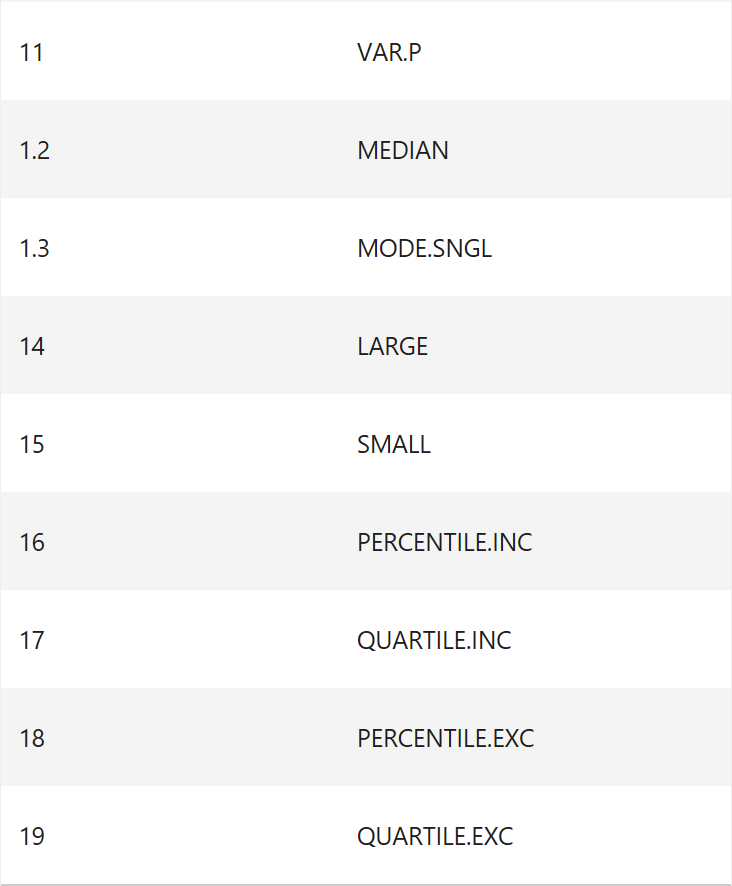Click the MODE.SNGL table entry
The width and height of the screenshot is (732, 886).
pyautogui.click(x=424, y=248)
